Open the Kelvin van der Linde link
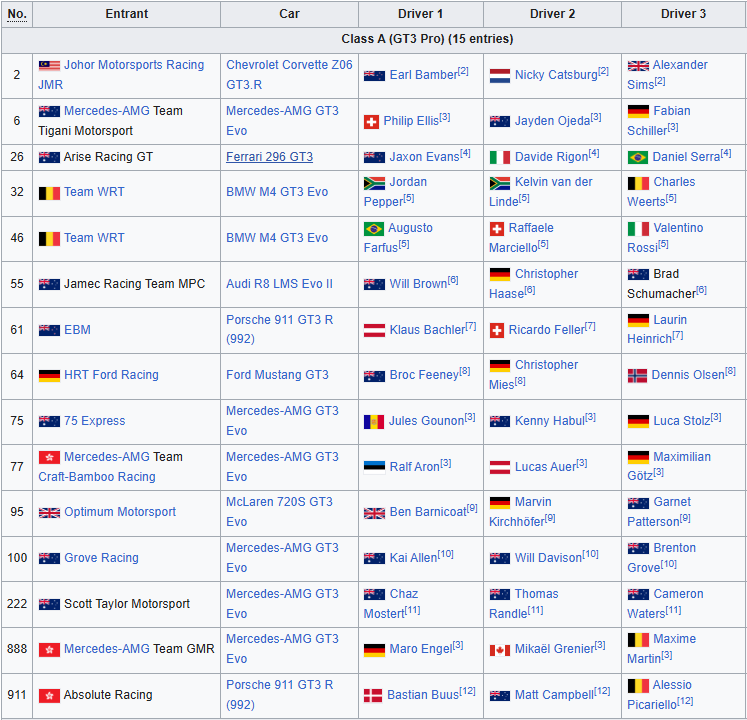Viewport: 747px width, 720px height. pyautogui.click(x=541, y=192)
